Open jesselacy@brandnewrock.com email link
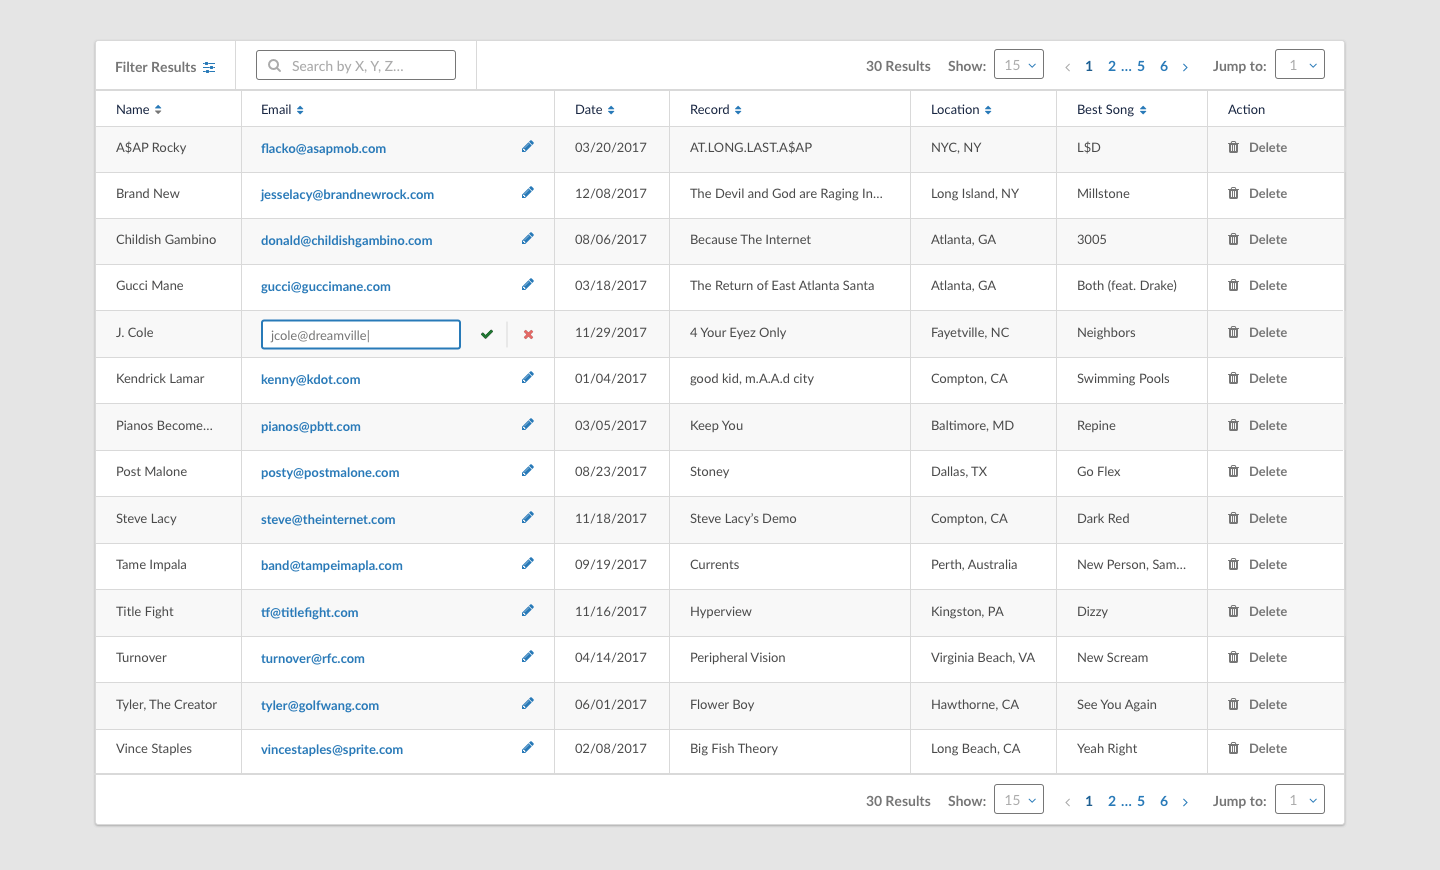The width and height of the screenshot is (1440, 870). click(347, 194)
